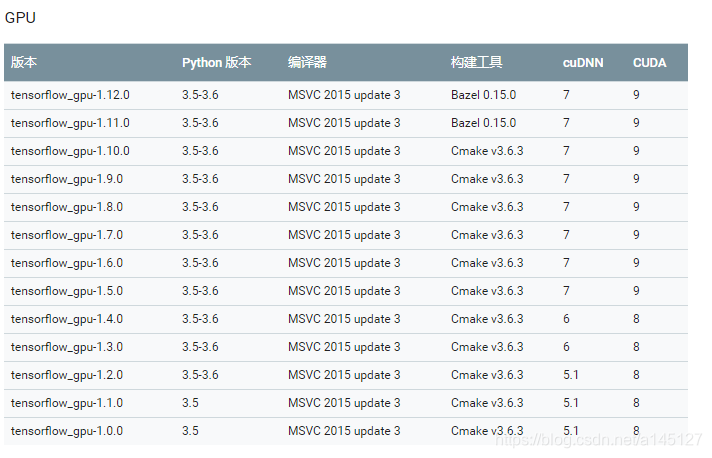Click Python 3.5-3.6 in the 1.12.0 row
This screenshot has height=458, width=712.
click(200, 95)
